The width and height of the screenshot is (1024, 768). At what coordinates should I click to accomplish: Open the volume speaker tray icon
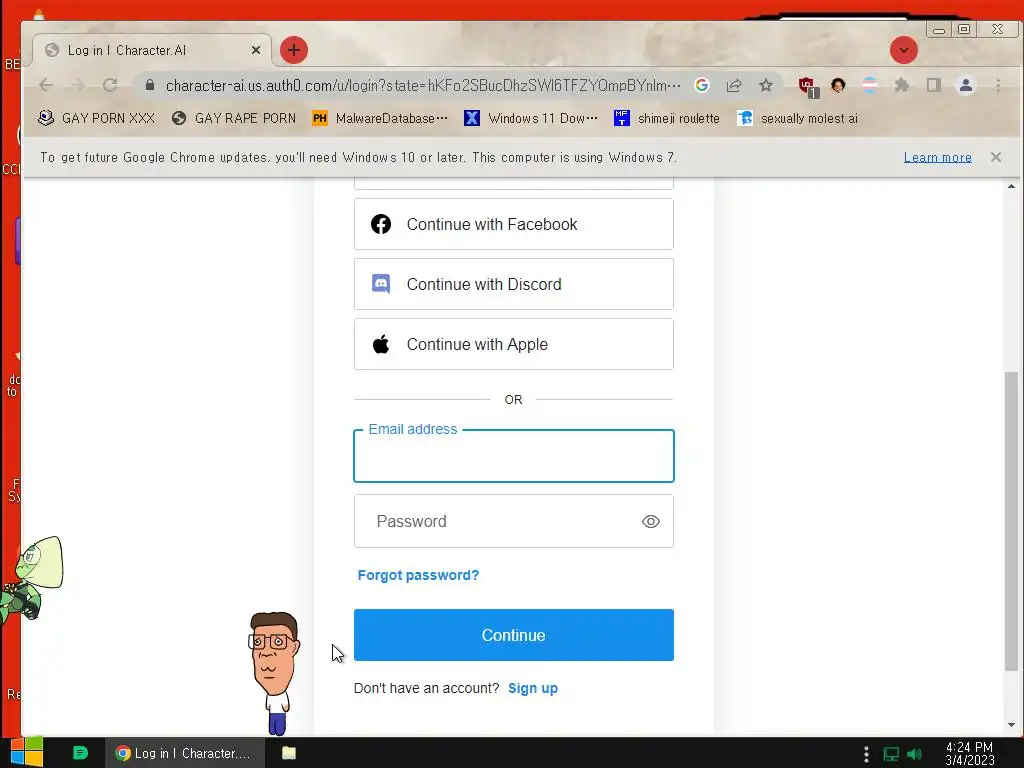tap(914, 754)
